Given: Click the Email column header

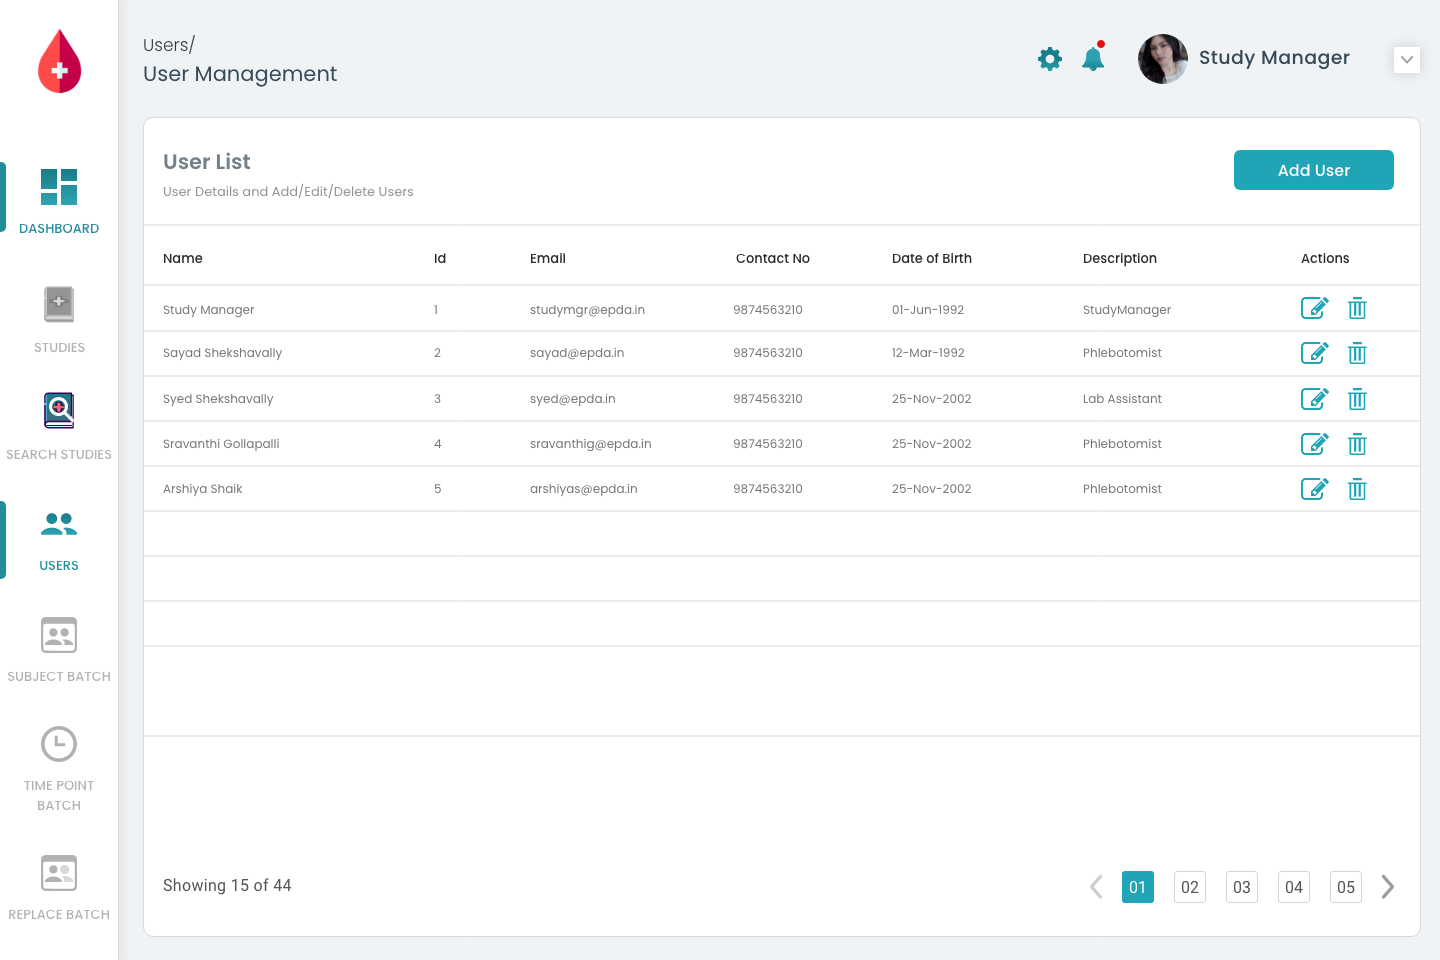Looking at the screenshot, I should coord(548,258).
